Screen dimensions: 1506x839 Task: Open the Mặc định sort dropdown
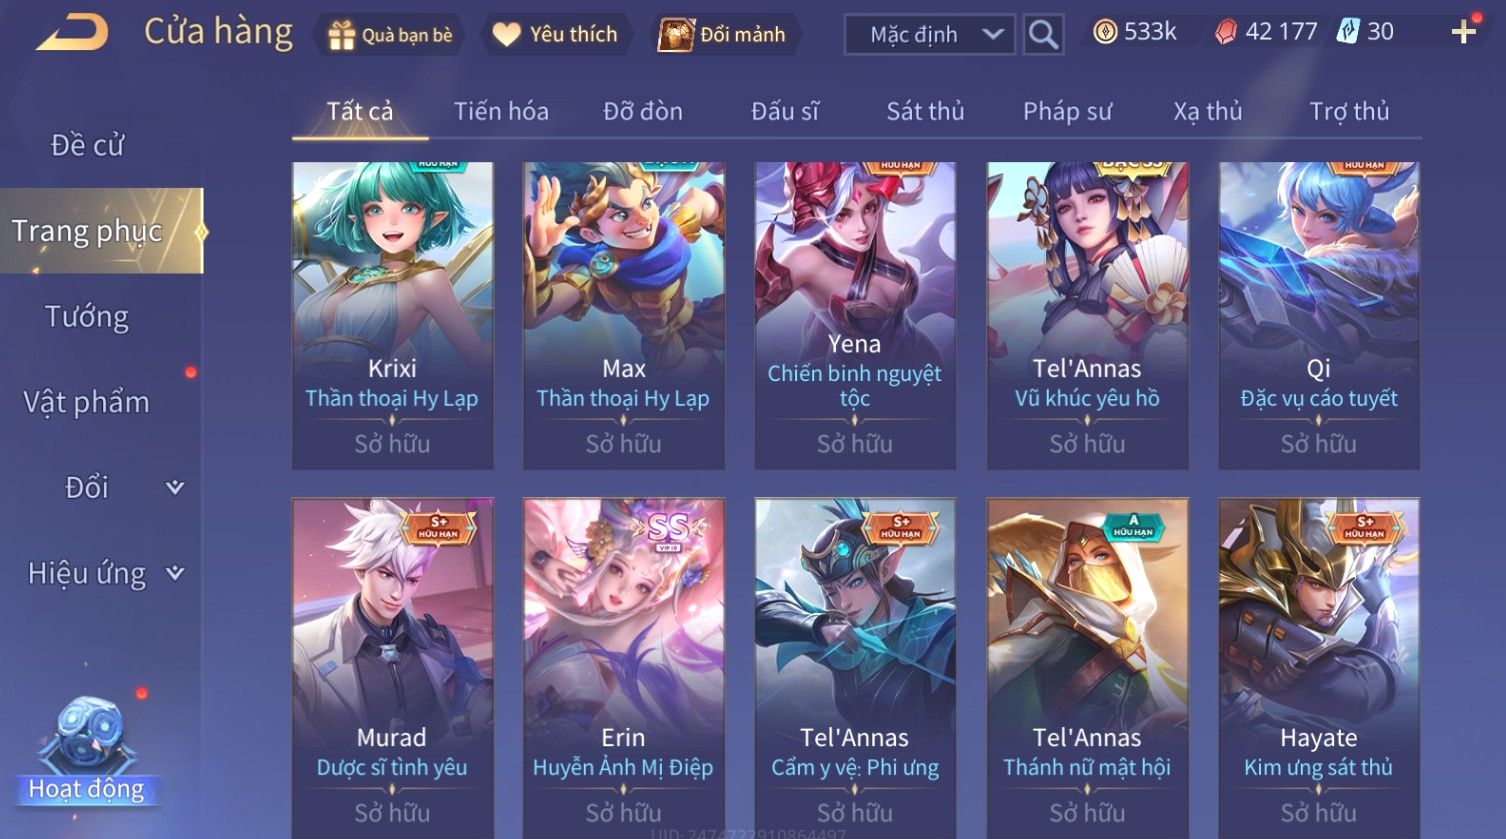(929, 34)
